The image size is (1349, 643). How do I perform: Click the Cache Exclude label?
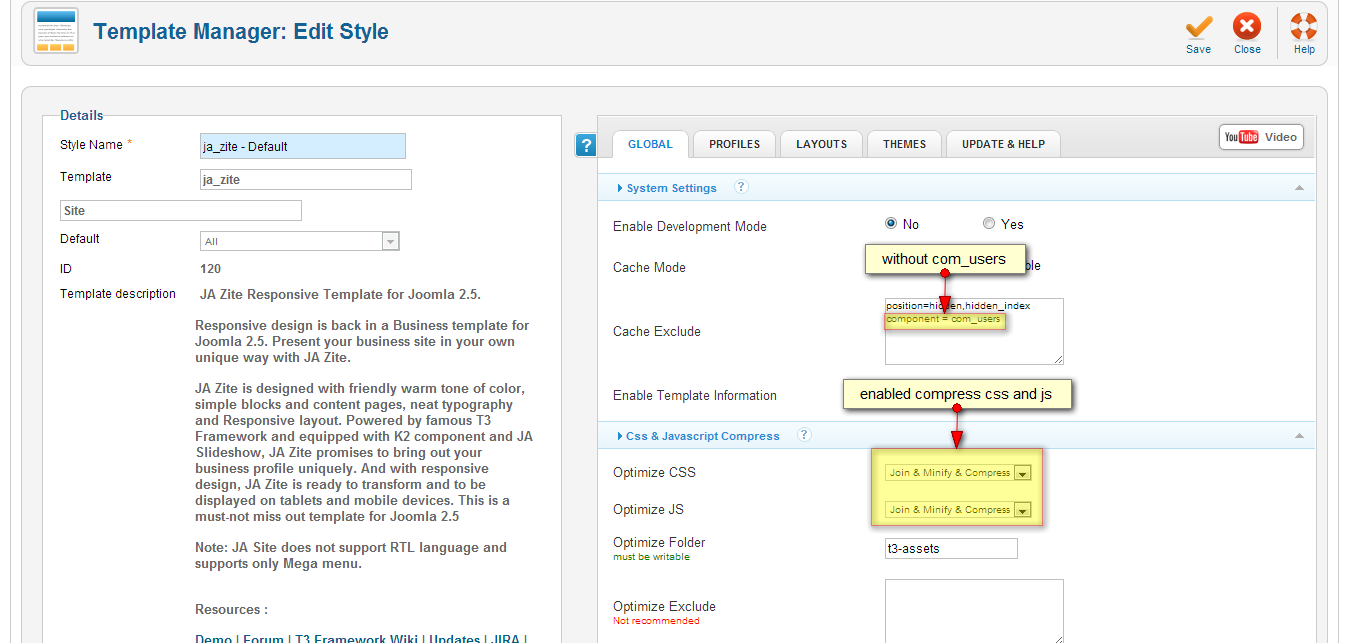click(657, 331)
